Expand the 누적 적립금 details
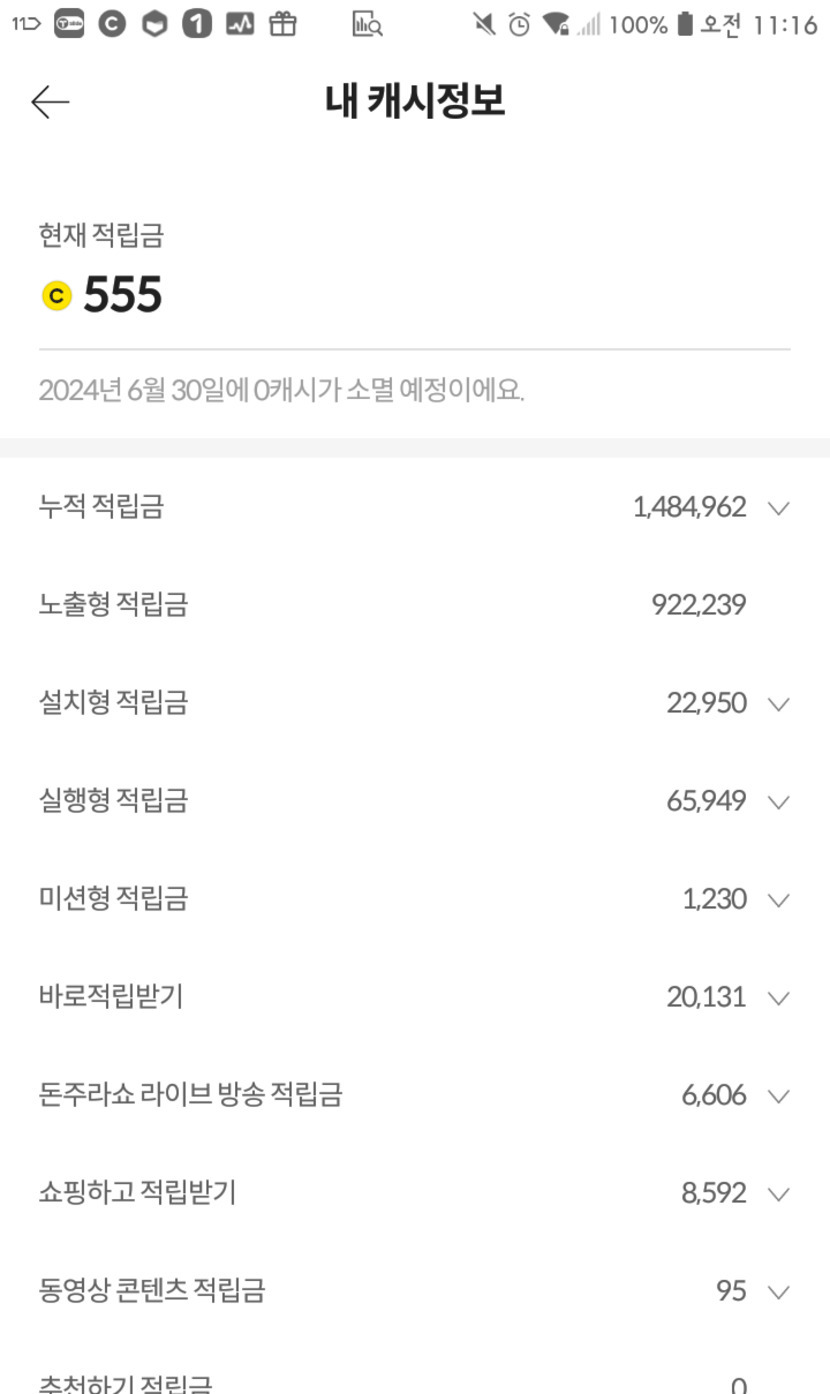The height and width of the screenshot is (1394, 830). pyautogui.click(x=778, y=508)
